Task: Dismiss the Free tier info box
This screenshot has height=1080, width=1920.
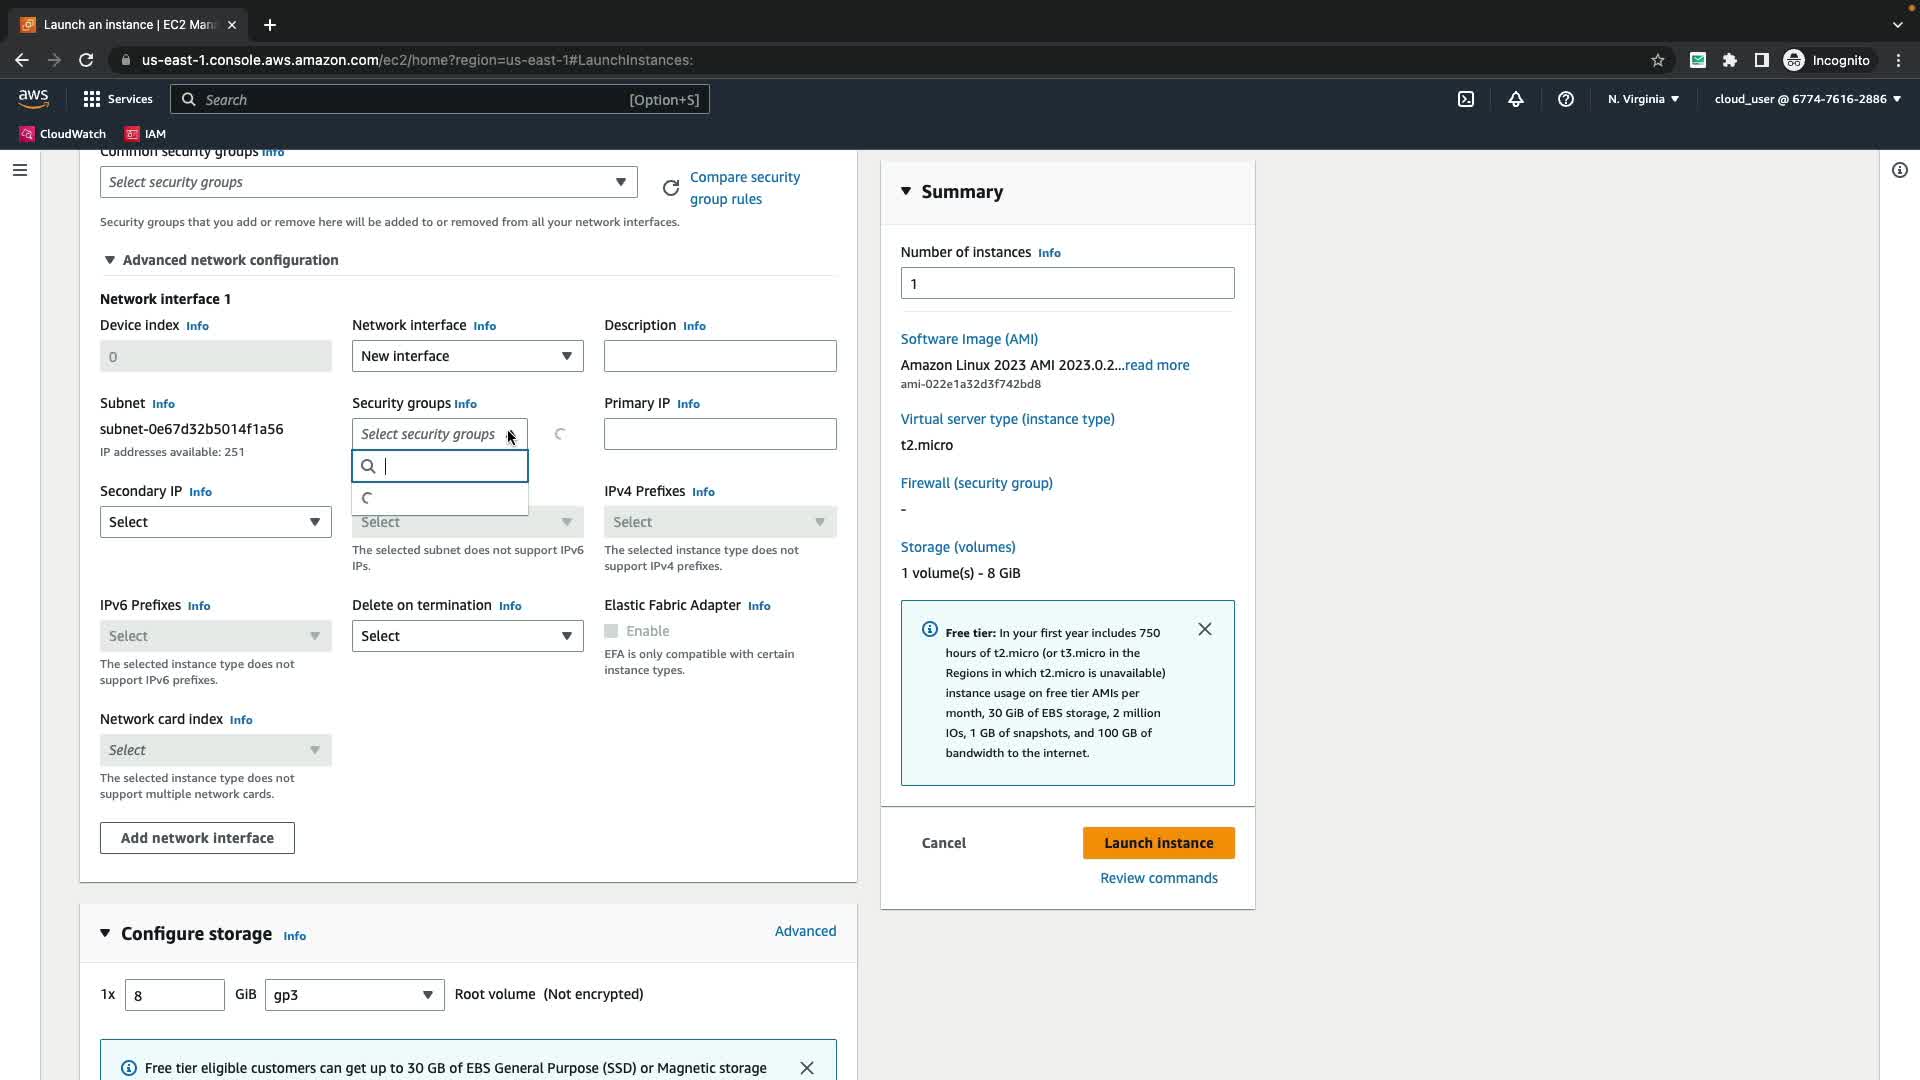Action: click(1205, 629)
